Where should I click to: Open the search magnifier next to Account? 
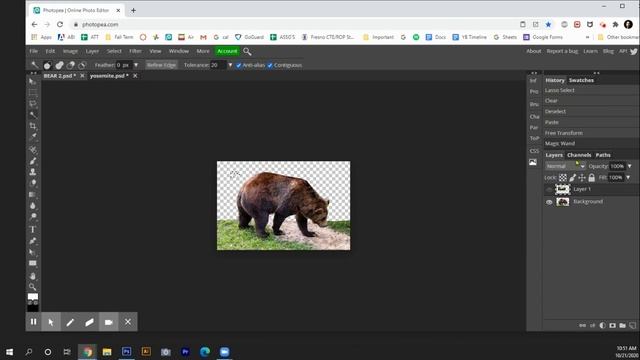tap(247, 51)
